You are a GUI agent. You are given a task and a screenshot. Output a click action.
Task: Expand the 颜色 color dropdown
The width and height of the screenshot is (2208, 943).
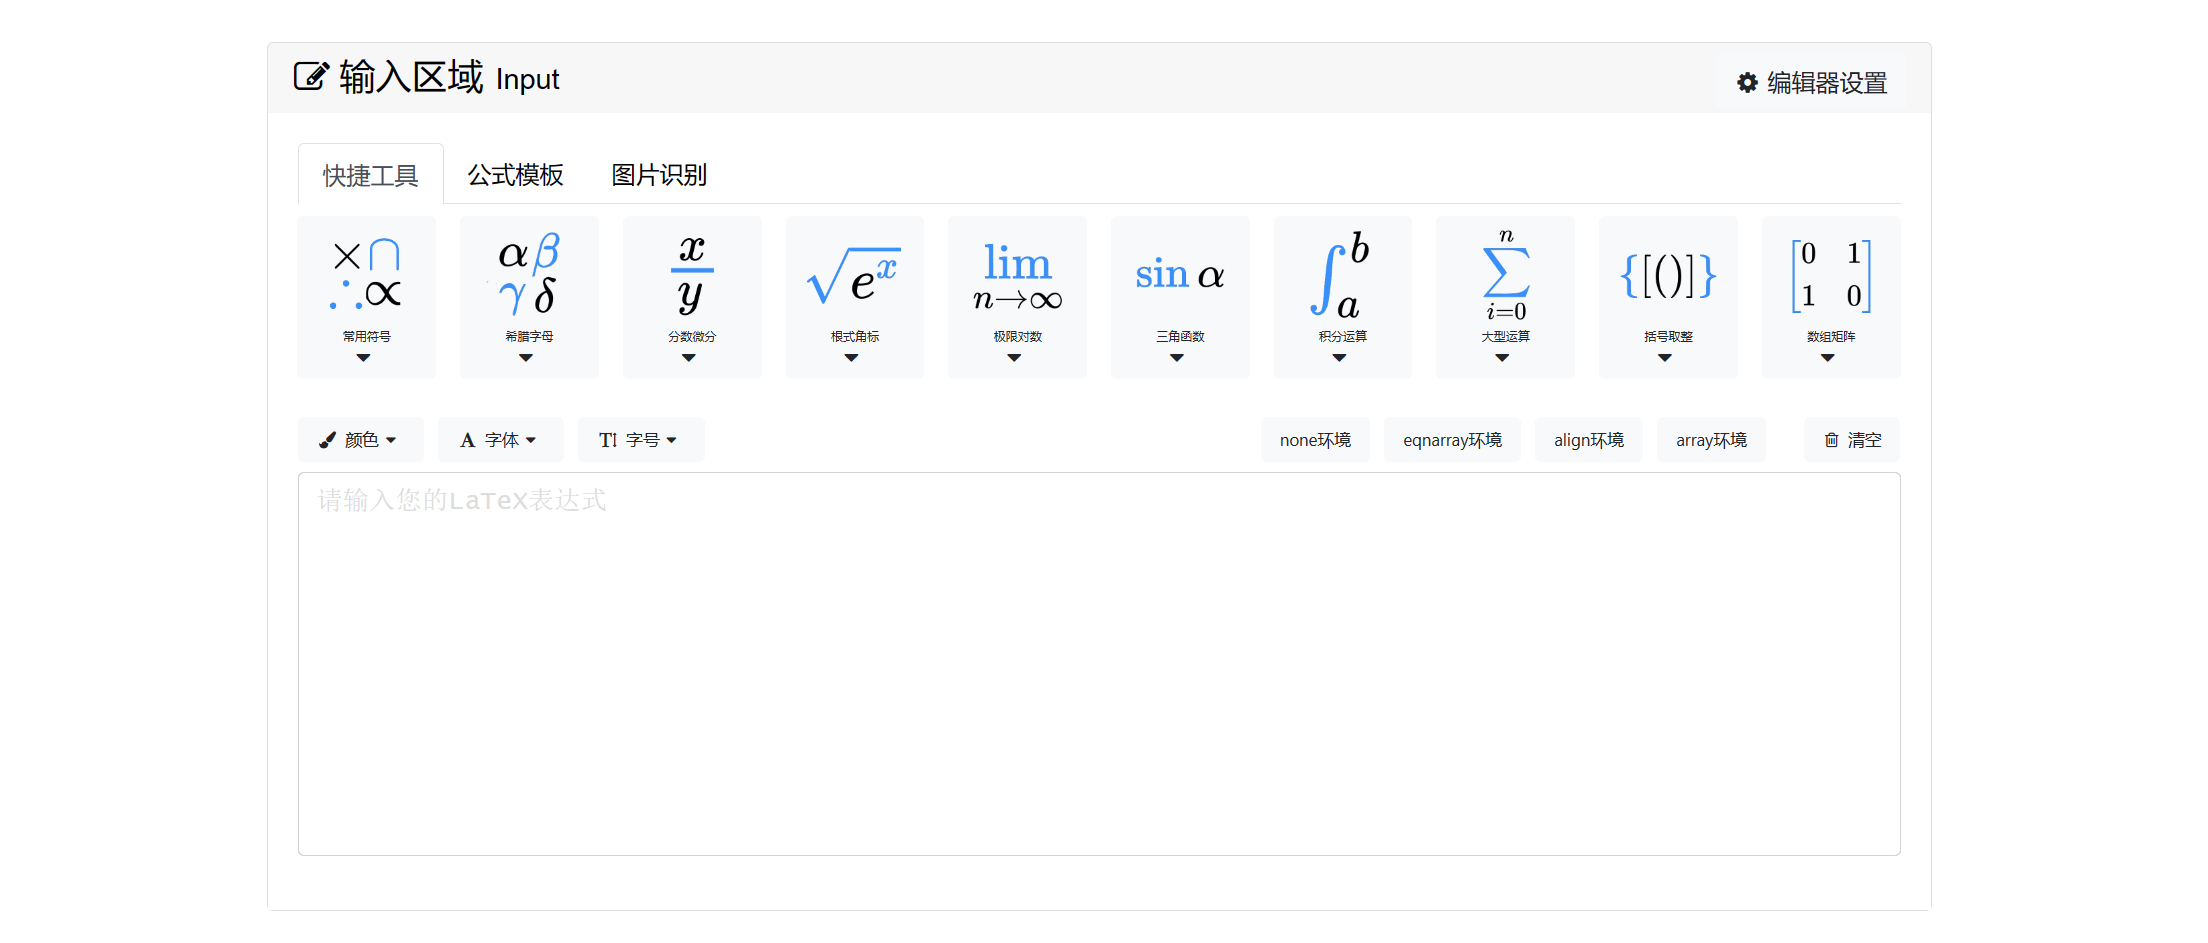(x=360, y=440)
